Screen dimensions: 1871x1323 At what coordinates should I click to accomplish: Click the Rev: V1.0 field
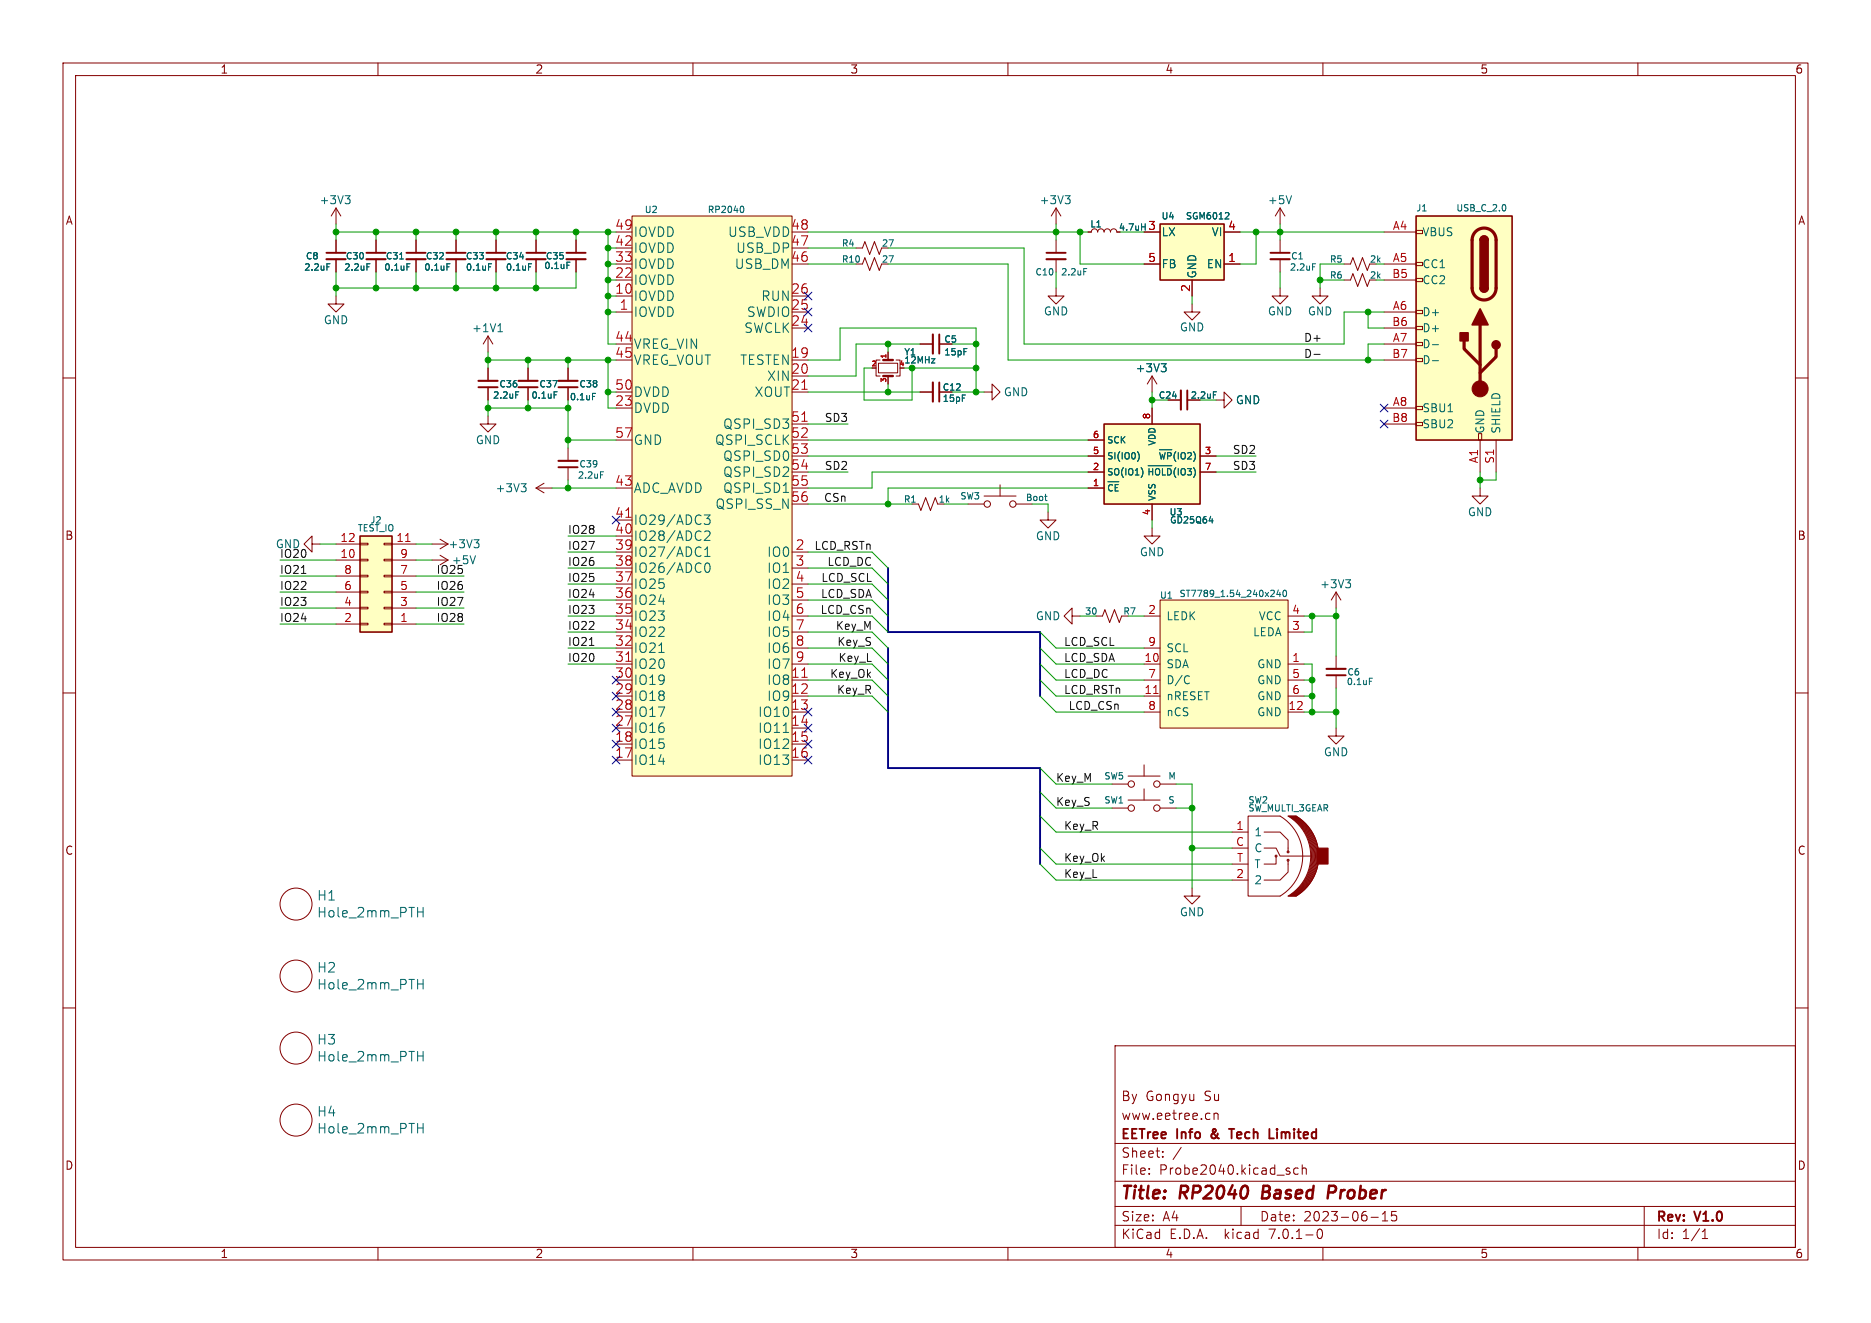point(1690,1217)
